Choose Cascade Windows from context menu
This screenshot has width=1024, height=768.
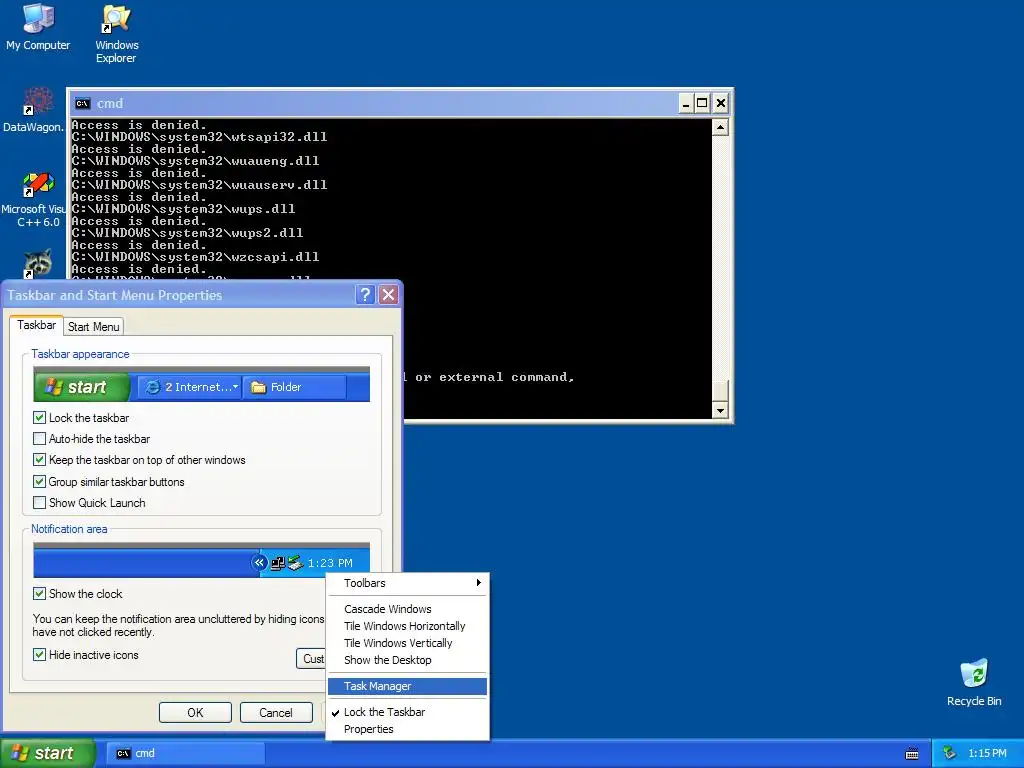[x=408, y=609]
